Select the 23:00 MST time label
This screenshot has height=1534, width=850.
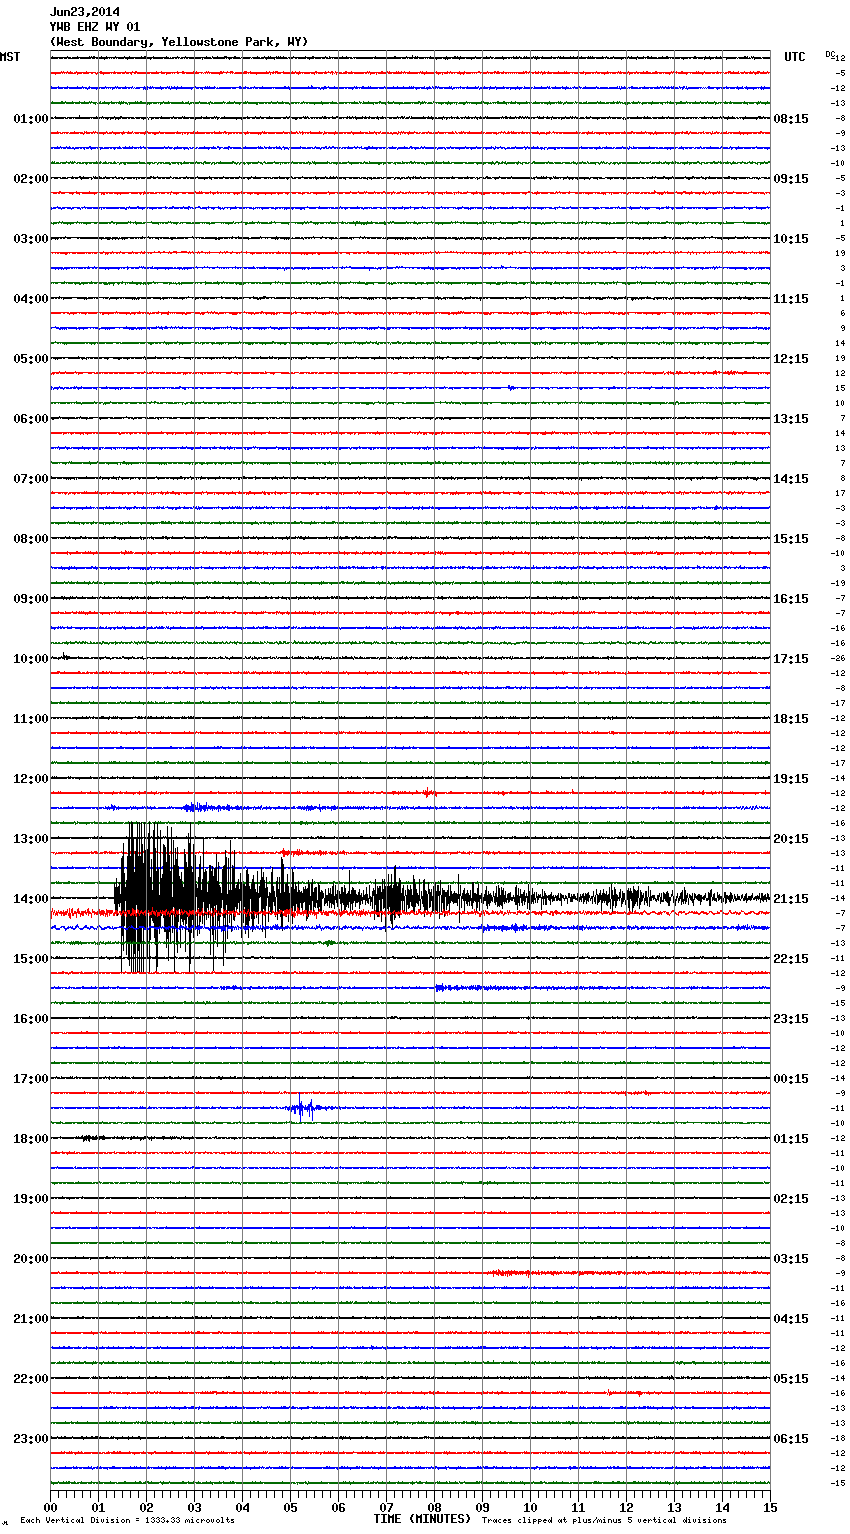[x=31, y=1439]
